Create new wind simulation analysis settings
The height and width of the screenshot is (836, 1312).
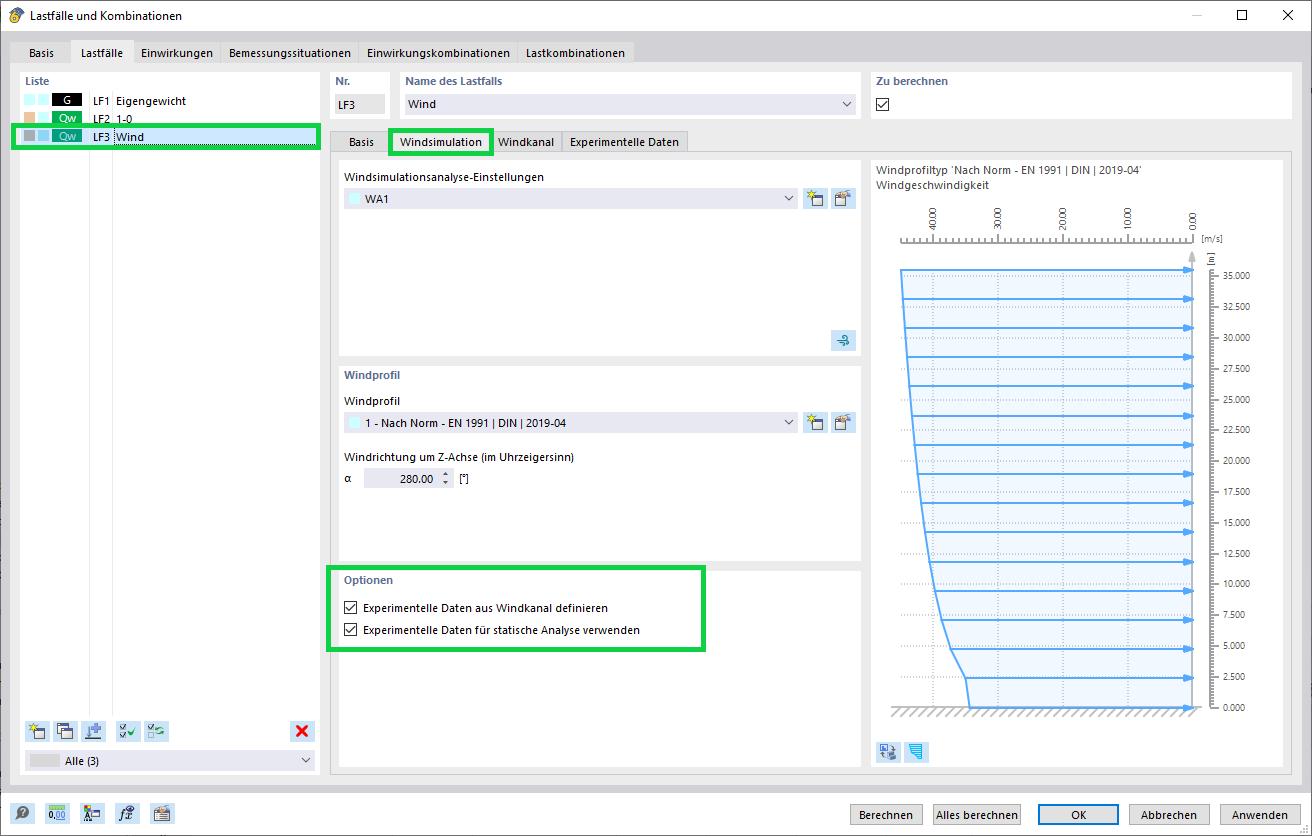click(815, 198)
